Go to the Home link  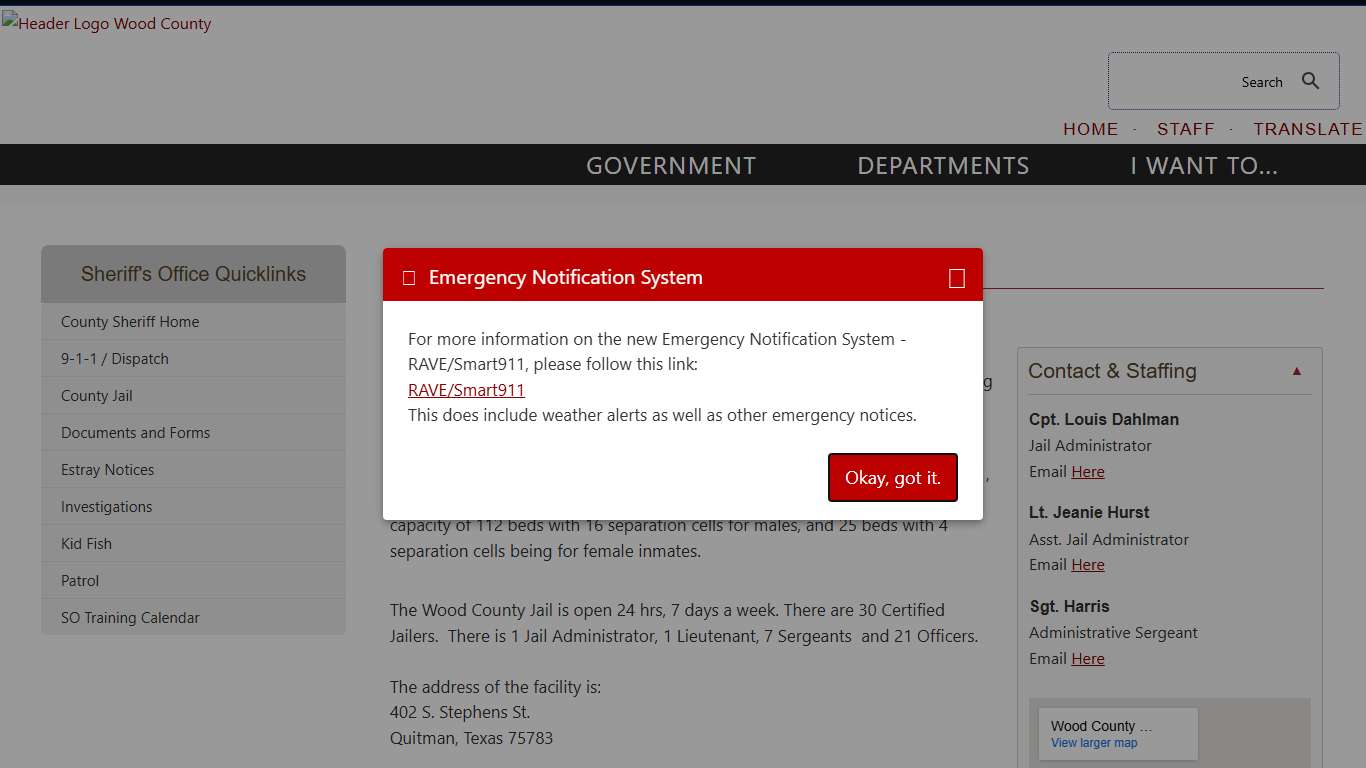tap(1090, 129)
